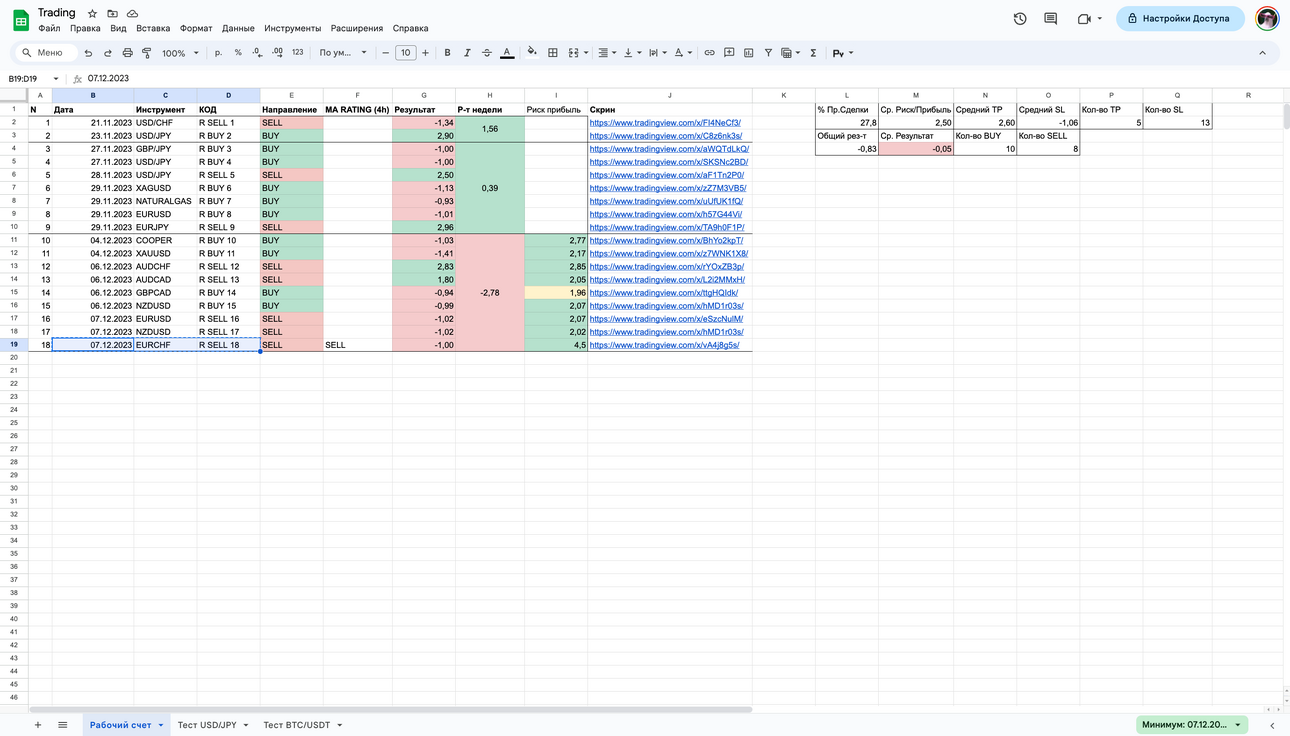Create a filter
The height and width of the screenshot is (736, 1290).
pos(768,53)
